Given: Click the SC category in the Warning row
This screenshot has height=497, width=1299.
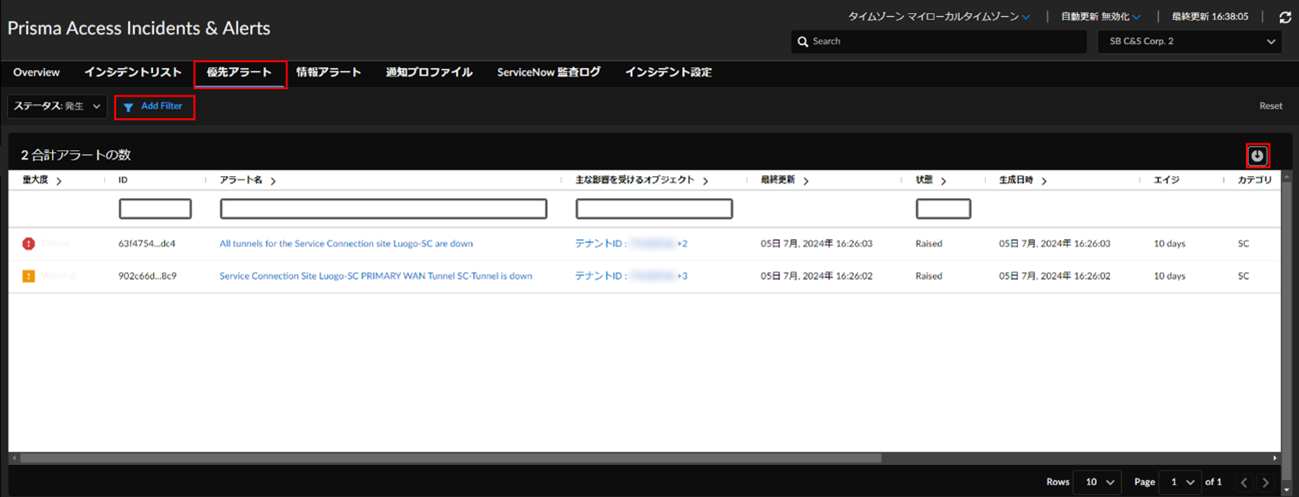Looking at the screenshot, I should (x=1244, y=276).
